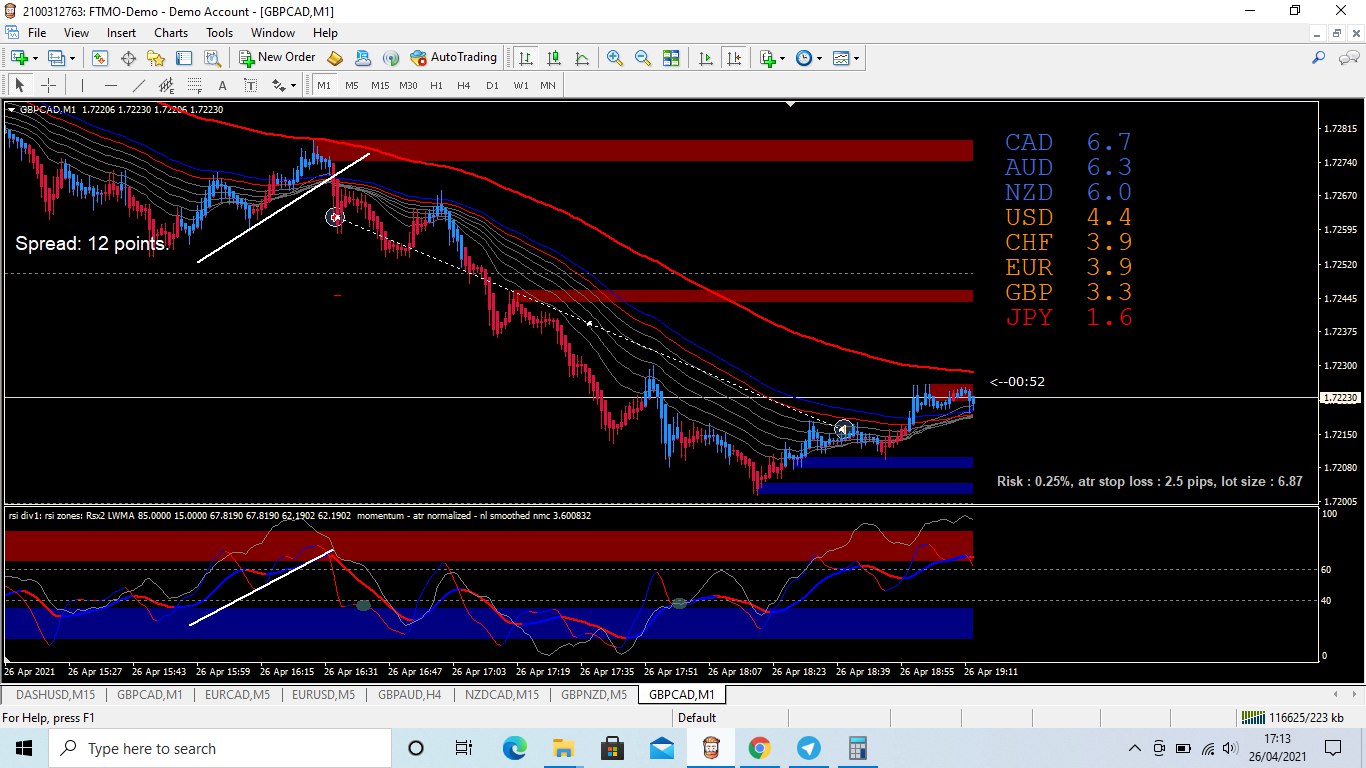Open the Tools menu
The height and width of the screenshot is (768, 1366).
click(219, 33)
